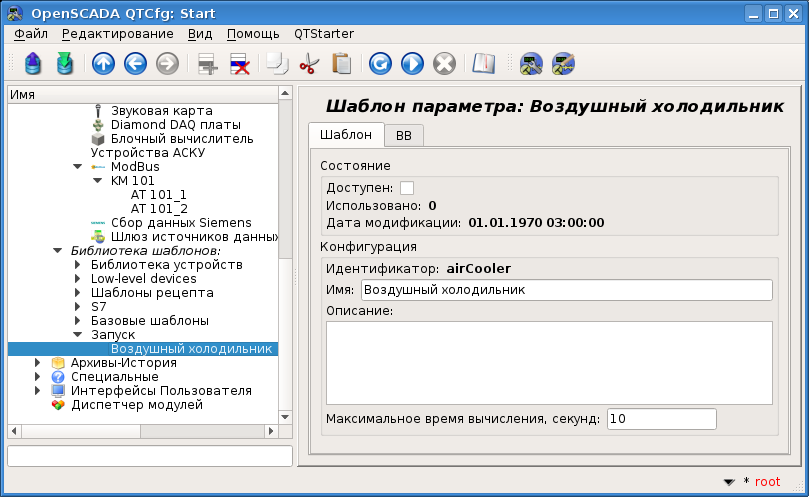The width and height of the screenshot is (809, 497).
Task: Launch the first QTStarter module icon
Action: click(x=531, y=64)
